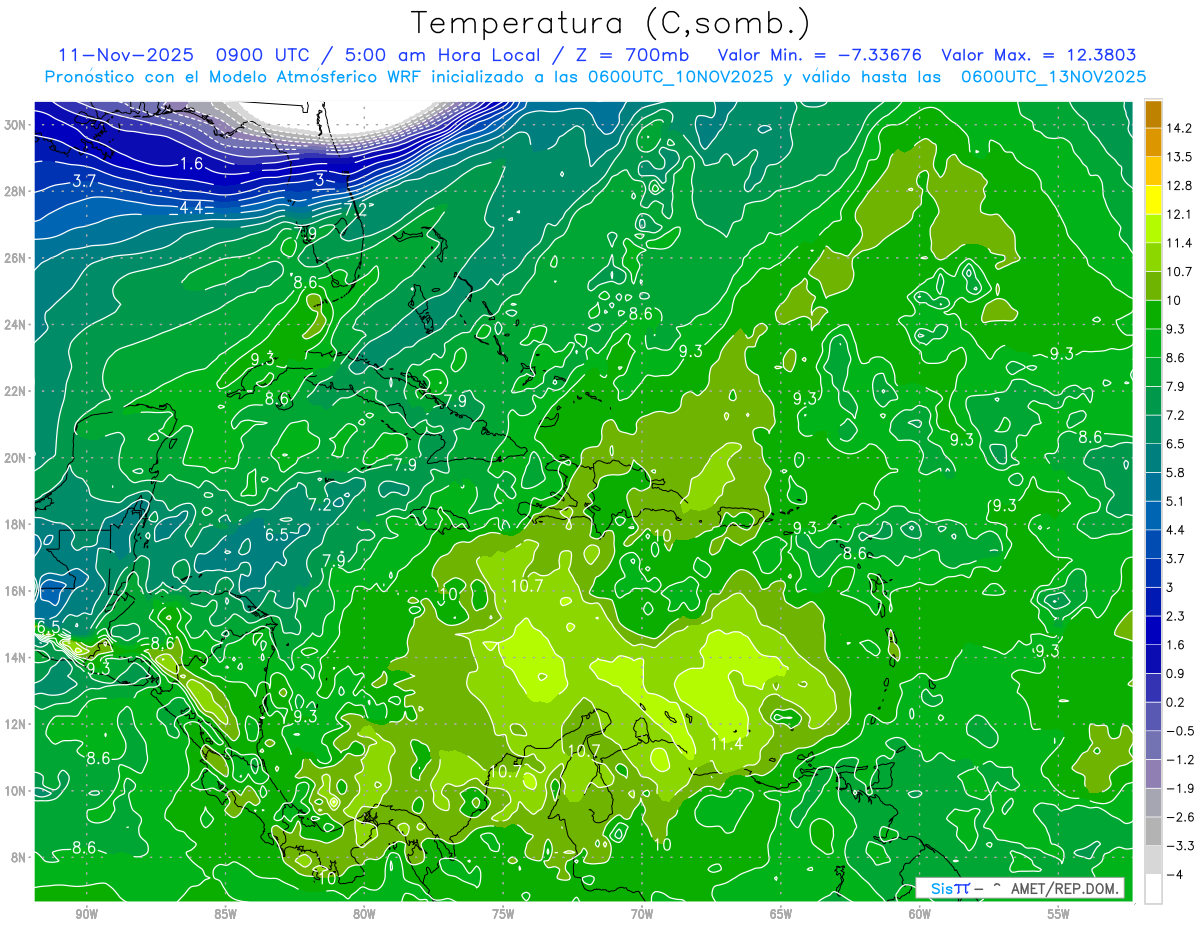
Task: Click 'Valor Max. = 12.3803' text
Action: [x=1039, y=55]
